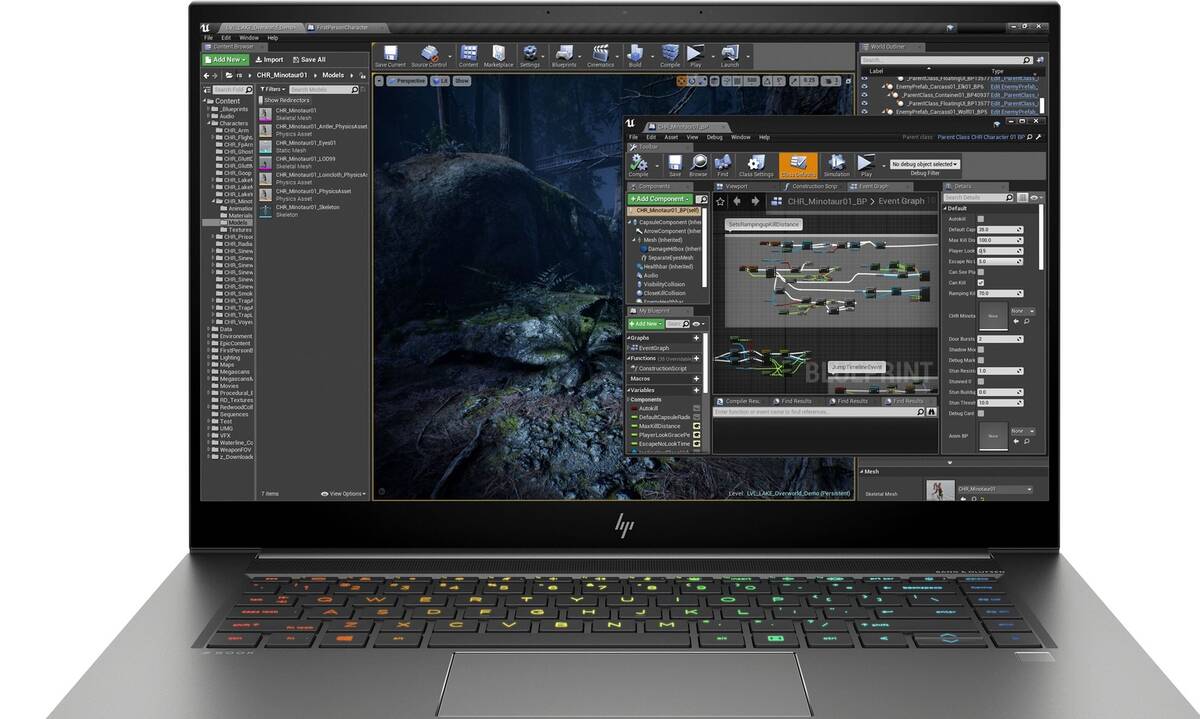Click Play icon in blueprint editor toolbar
The height and width of the screenshot is (719, 1200).
(x=866, y=165)
